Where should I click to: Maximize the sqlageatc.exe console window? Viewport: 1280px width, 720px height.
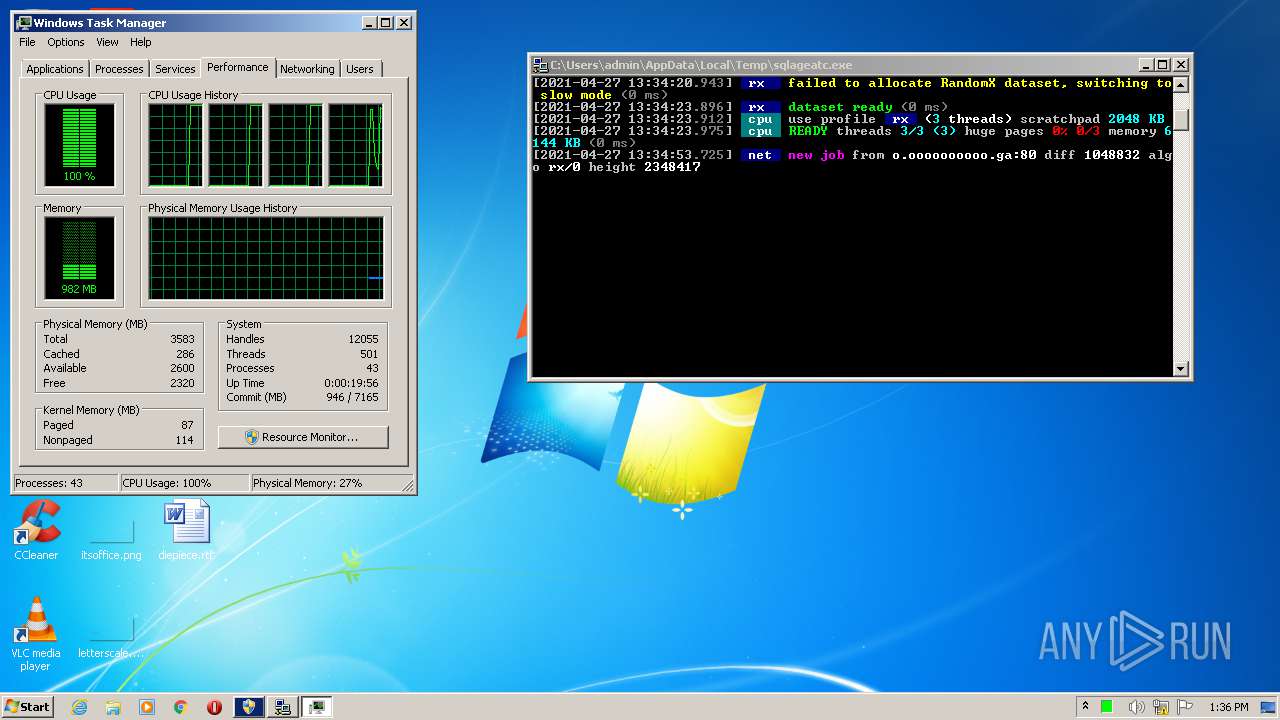(x=1163, y=64)
